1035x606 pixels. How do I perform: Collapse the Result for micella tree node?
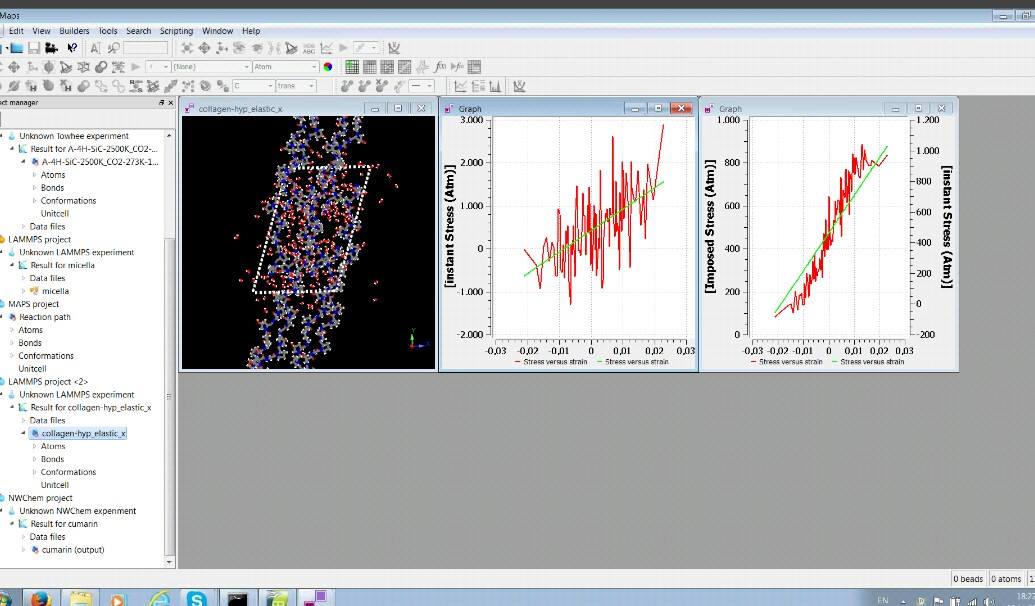13,265
